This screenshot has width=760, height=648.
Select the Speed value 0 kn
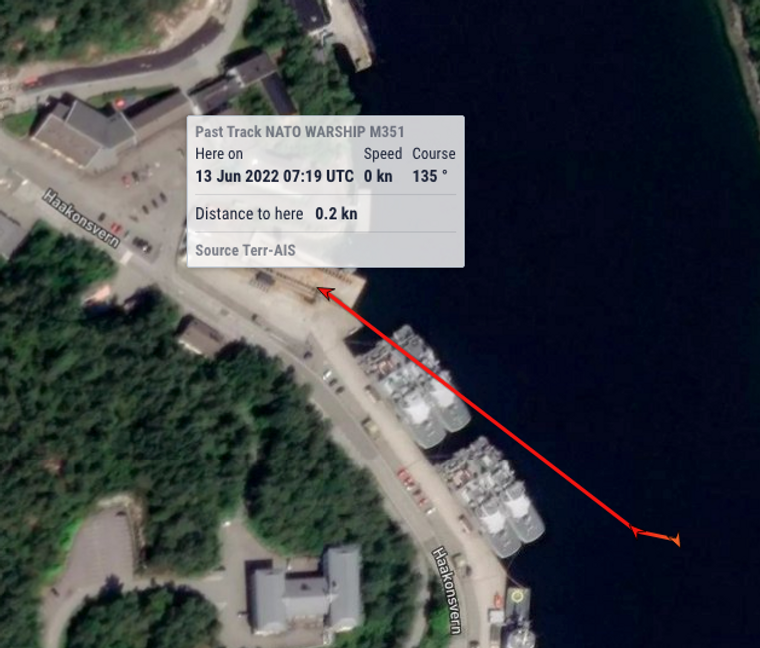point(378,176)
